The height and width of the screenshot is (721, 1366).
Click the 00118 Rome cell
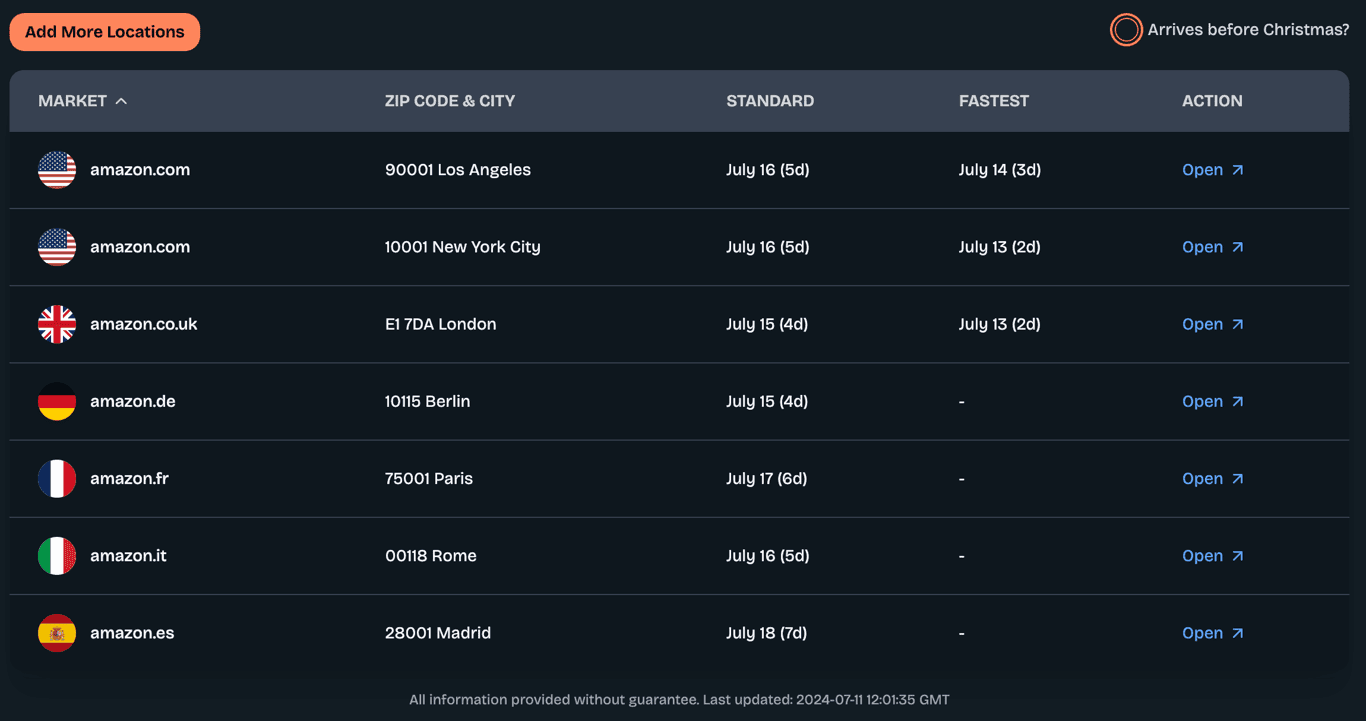pos(431,556)
